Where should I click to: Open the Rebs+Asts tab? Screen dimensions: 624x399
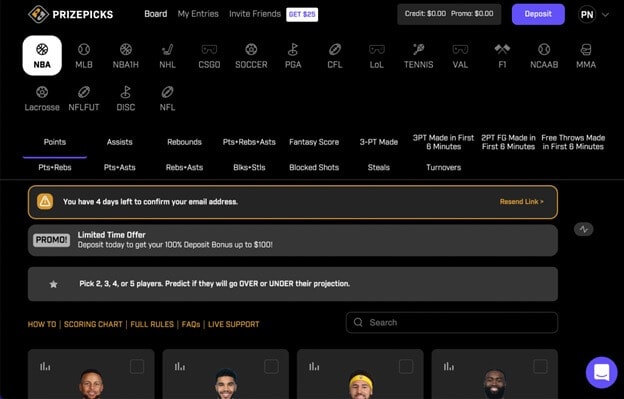coord(184,167)
